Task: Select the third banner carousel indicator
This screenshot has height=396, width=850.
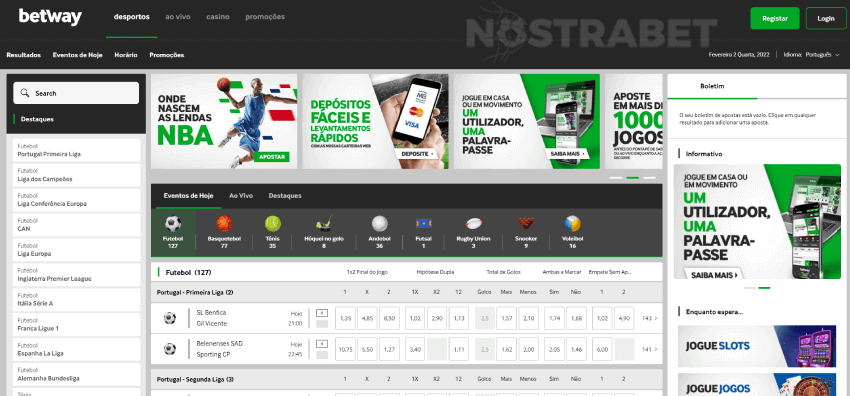Action: click(x=649, y=178)
